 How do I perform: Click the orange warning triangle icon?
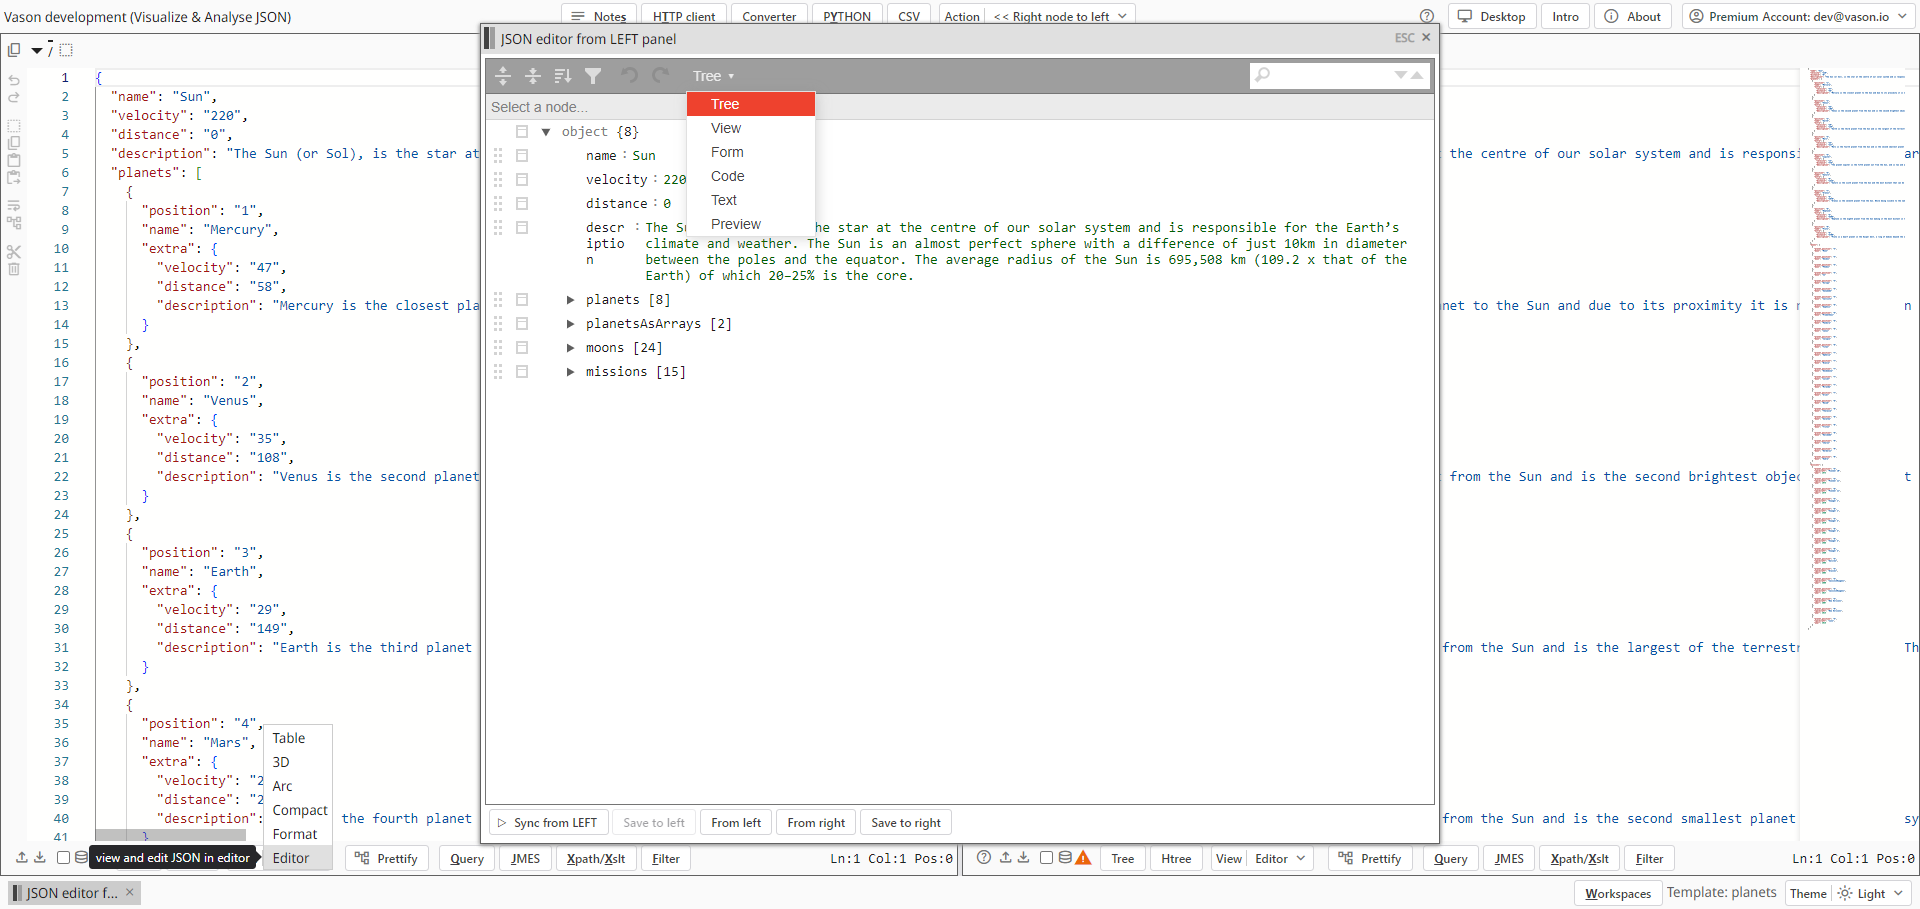pyautogui.click(x=1083, y=858)
